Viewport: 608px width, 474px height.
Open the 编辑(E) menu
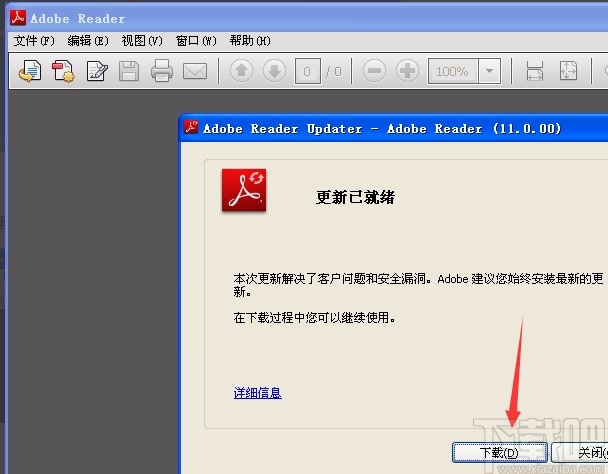88,40
